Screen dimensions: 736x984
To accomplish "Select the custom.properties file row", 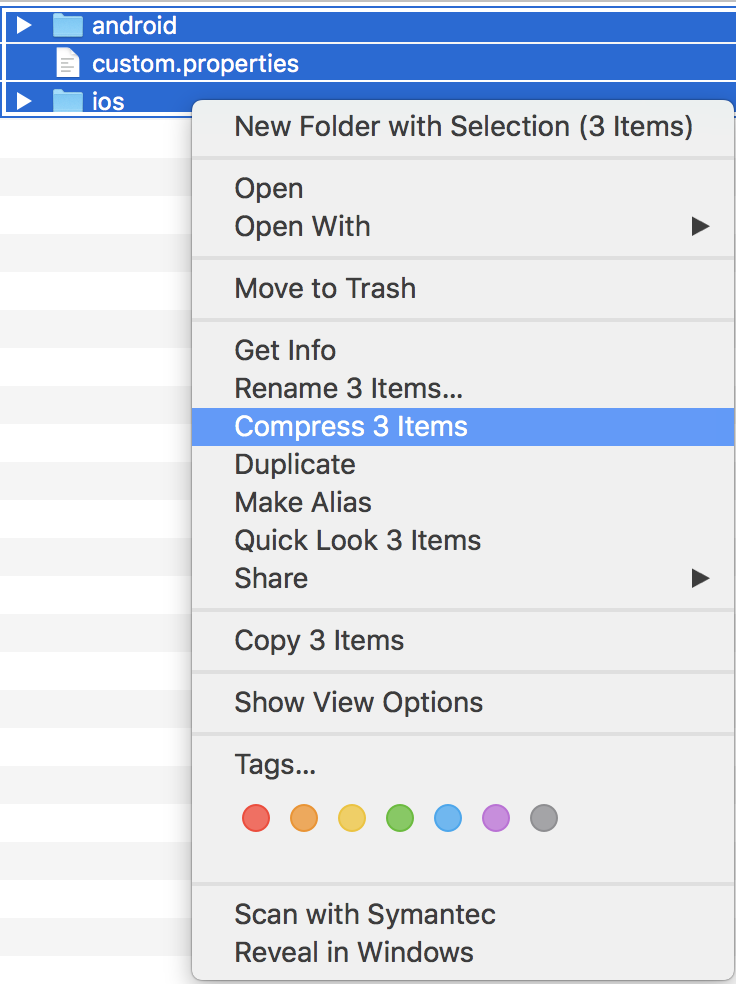I will 368,63.
